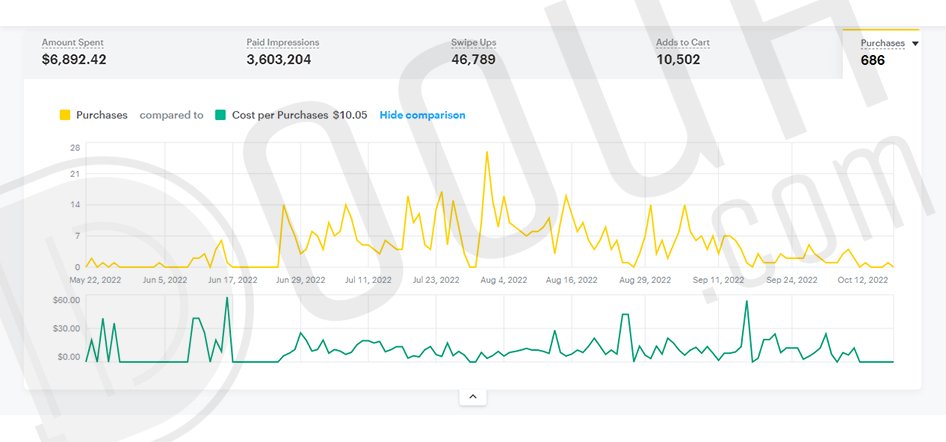Click the $6,892.42 amount spent value
Screen dimensions: 946x442
[x=74, y=60]
